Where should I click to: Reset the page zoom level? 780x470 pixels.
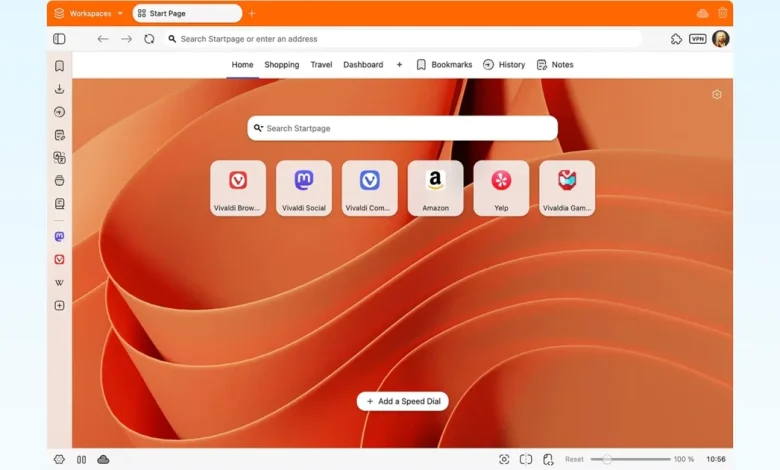click(574, 459)
